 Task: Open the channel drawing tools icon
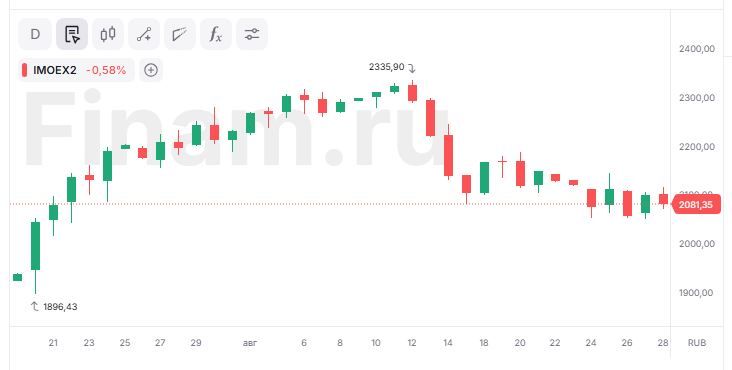180,34
